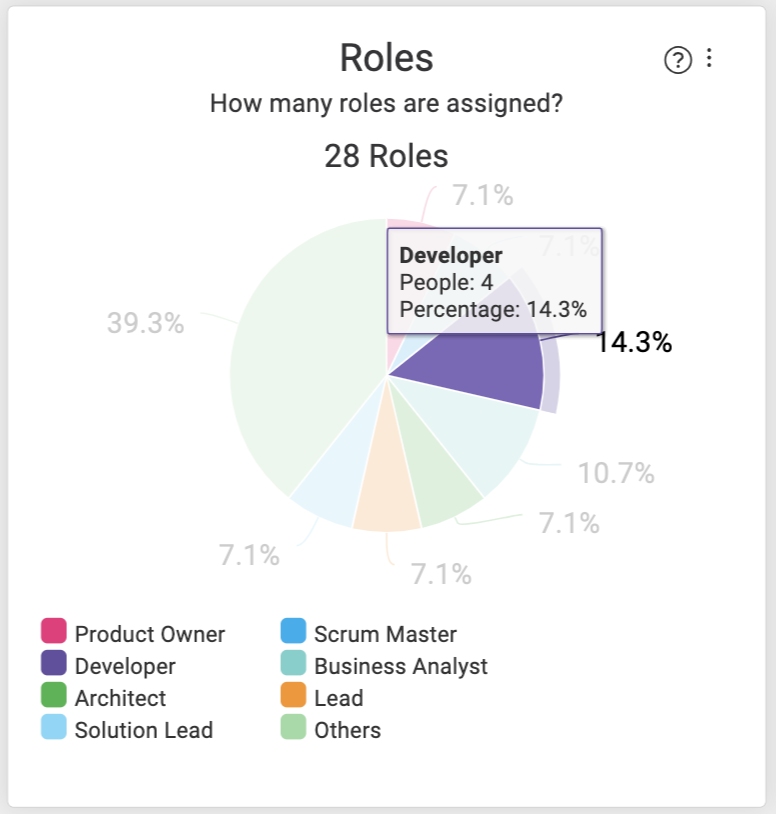
Task: Click the Solution Lead legend swatch
Action: point(53,727)
